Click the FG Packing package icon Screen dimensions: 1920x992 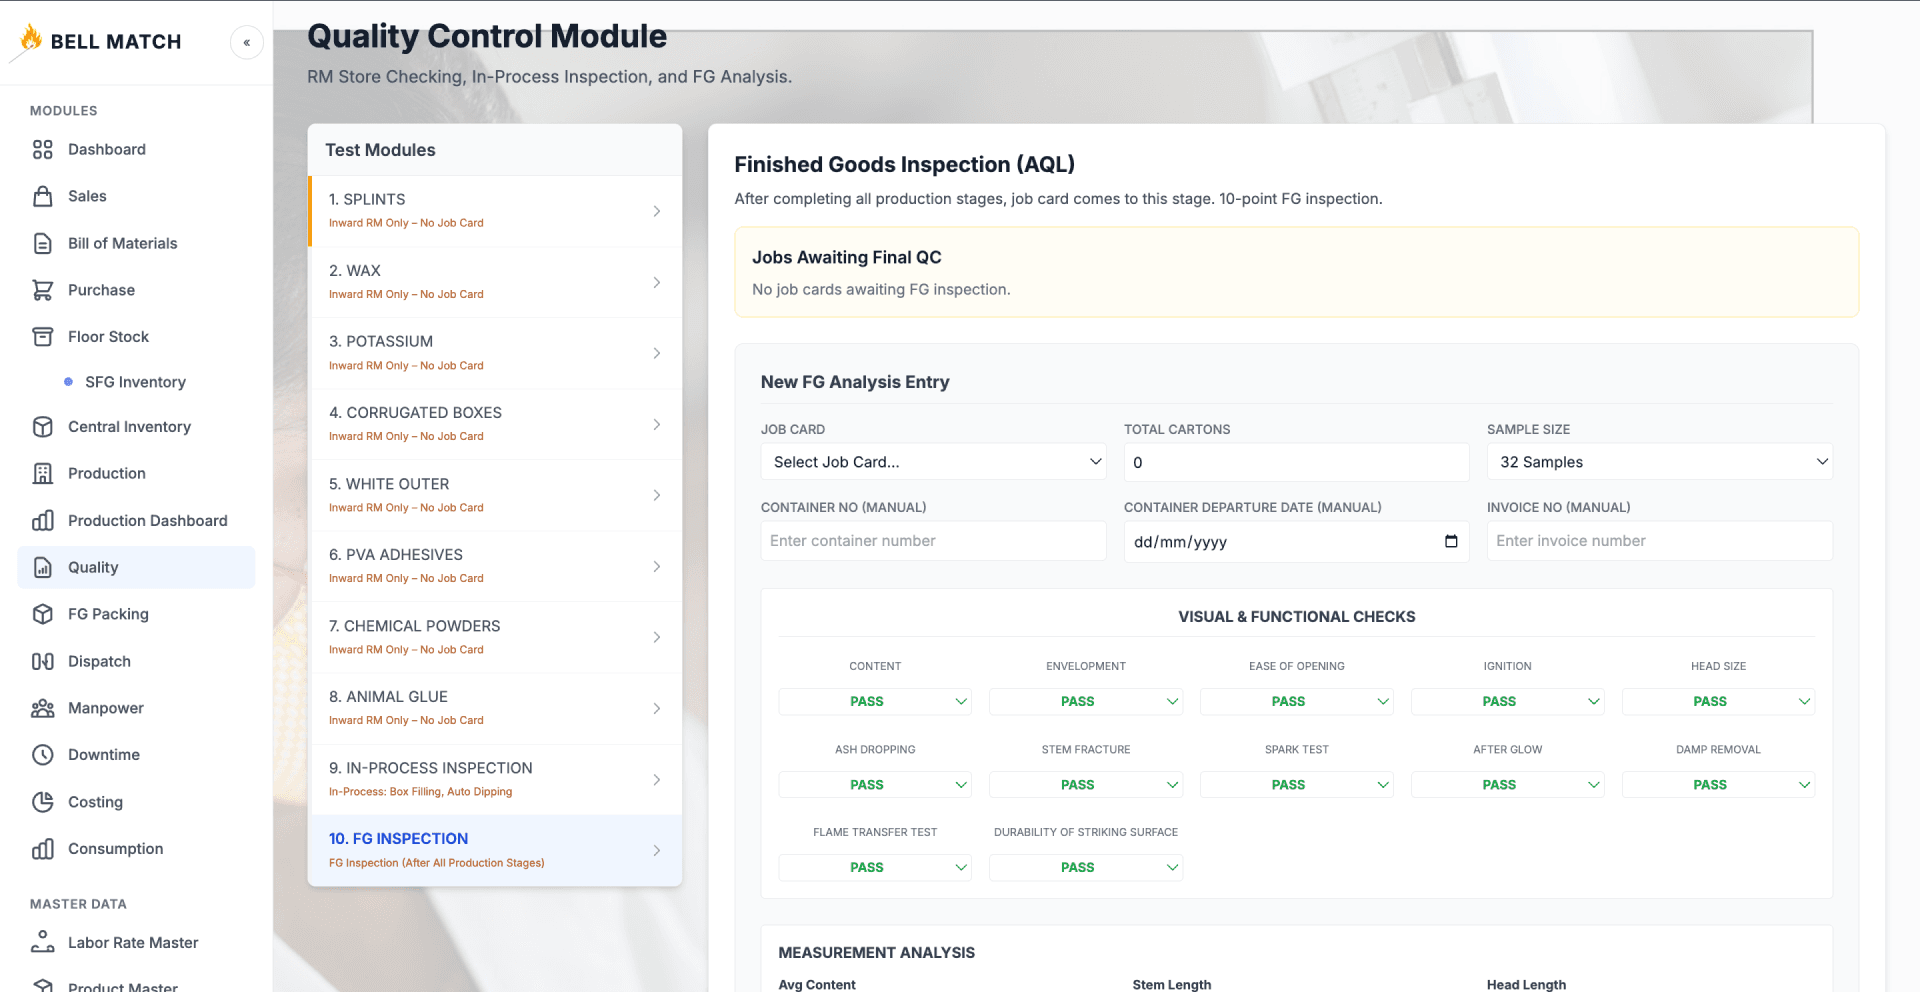tap(43, 614)
